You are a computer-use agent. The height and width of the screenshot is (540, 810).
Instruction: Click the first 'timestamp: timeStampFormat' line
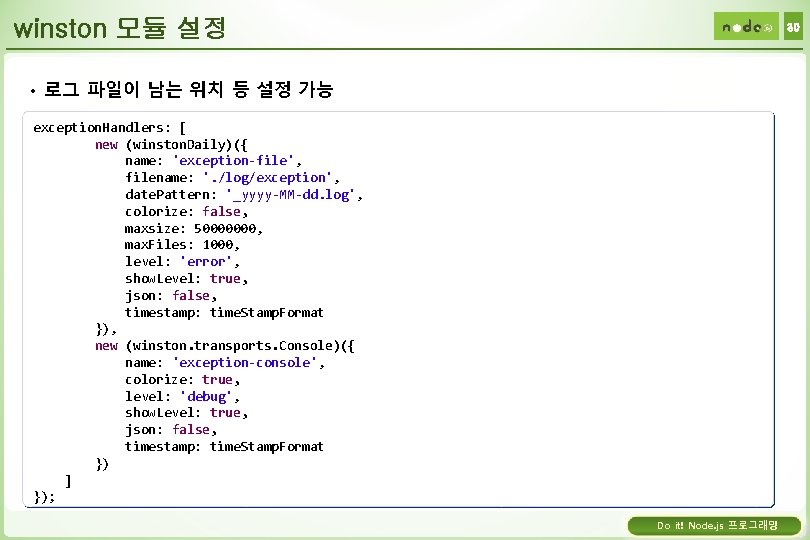224,313
